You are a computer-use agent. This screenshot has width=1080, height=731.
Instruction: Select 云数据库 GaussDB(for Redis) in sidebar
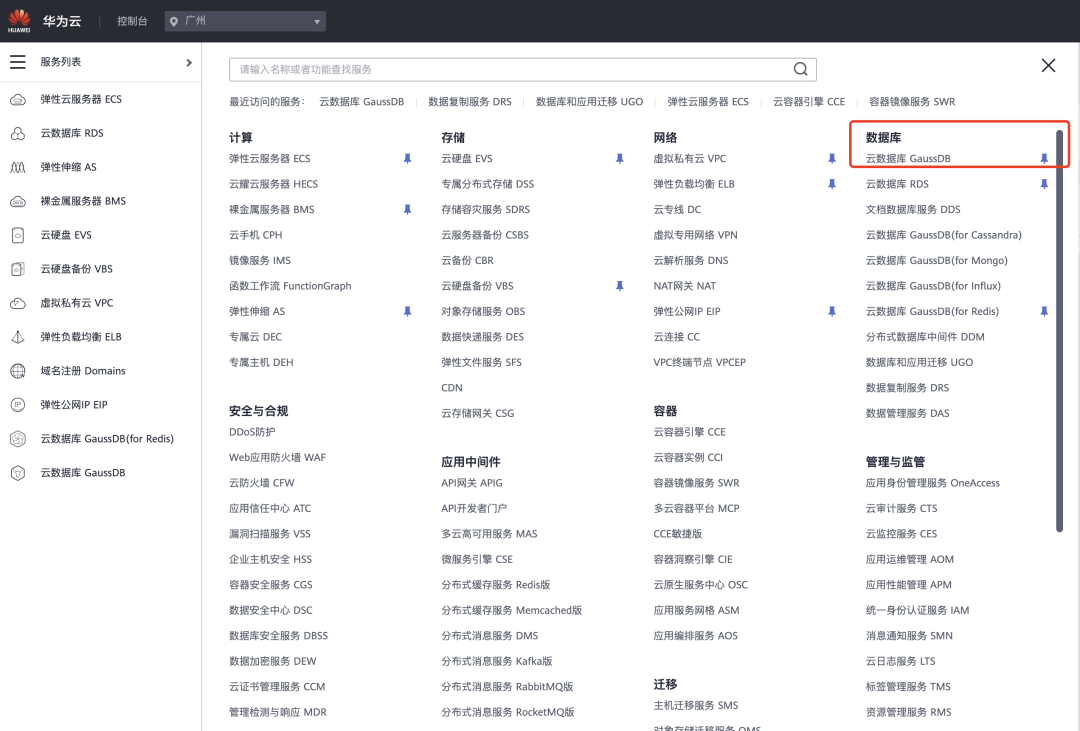click(x=107, y=439)
